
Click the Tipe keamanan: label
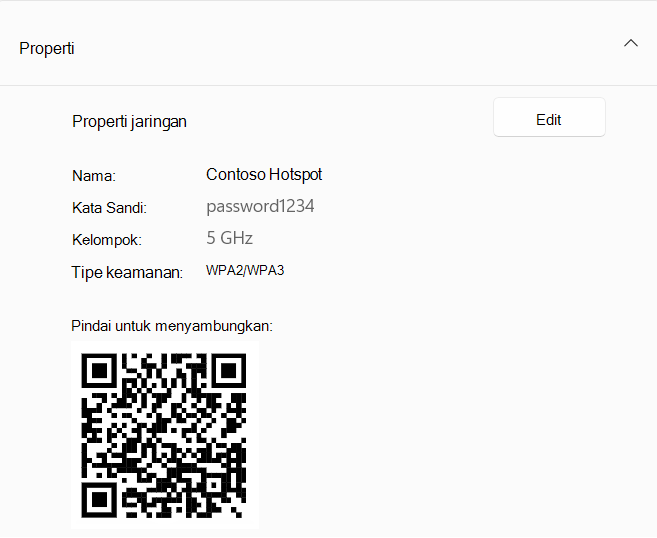[127, 273]
